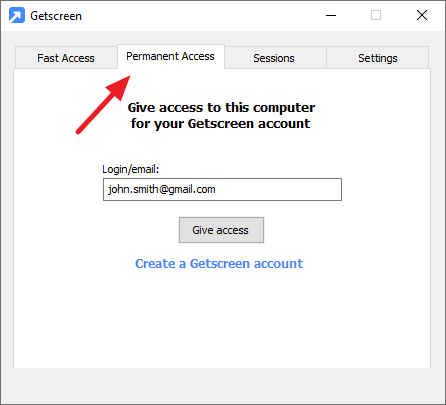Click the Getscreen title text
The height and width of the screenshot is (405, 446).
[56, 16]
